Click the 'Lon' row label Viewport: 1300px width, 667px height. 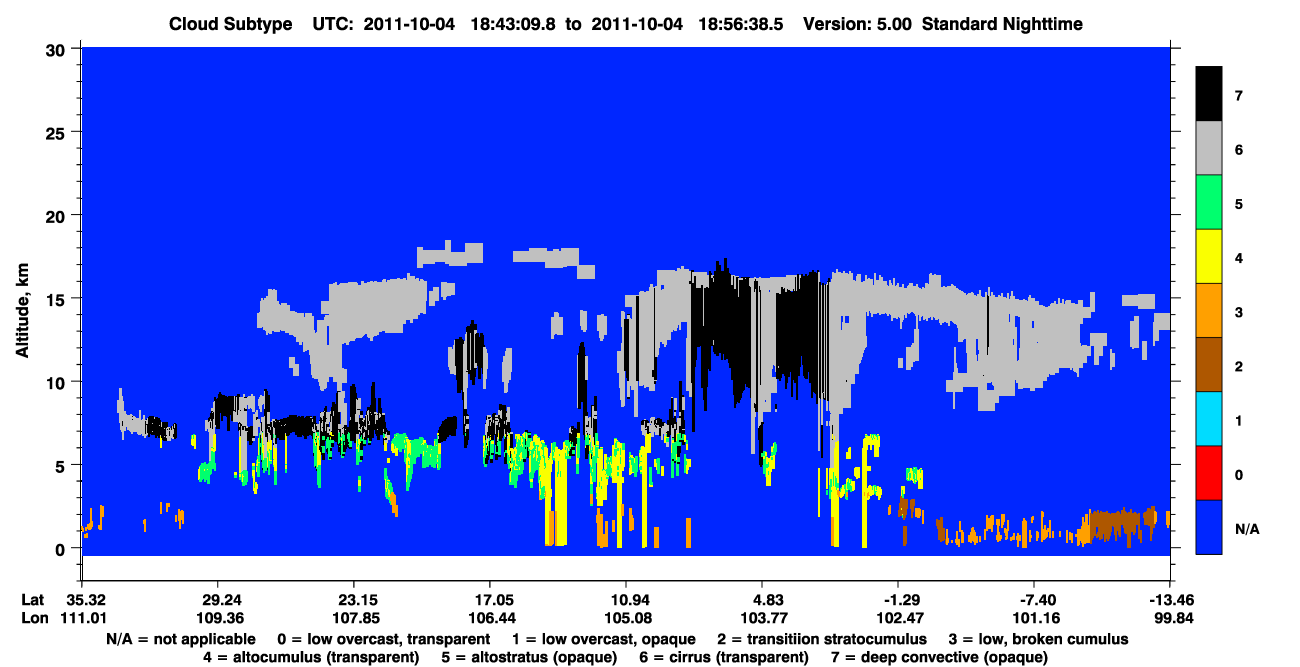[x=33, y=618]
